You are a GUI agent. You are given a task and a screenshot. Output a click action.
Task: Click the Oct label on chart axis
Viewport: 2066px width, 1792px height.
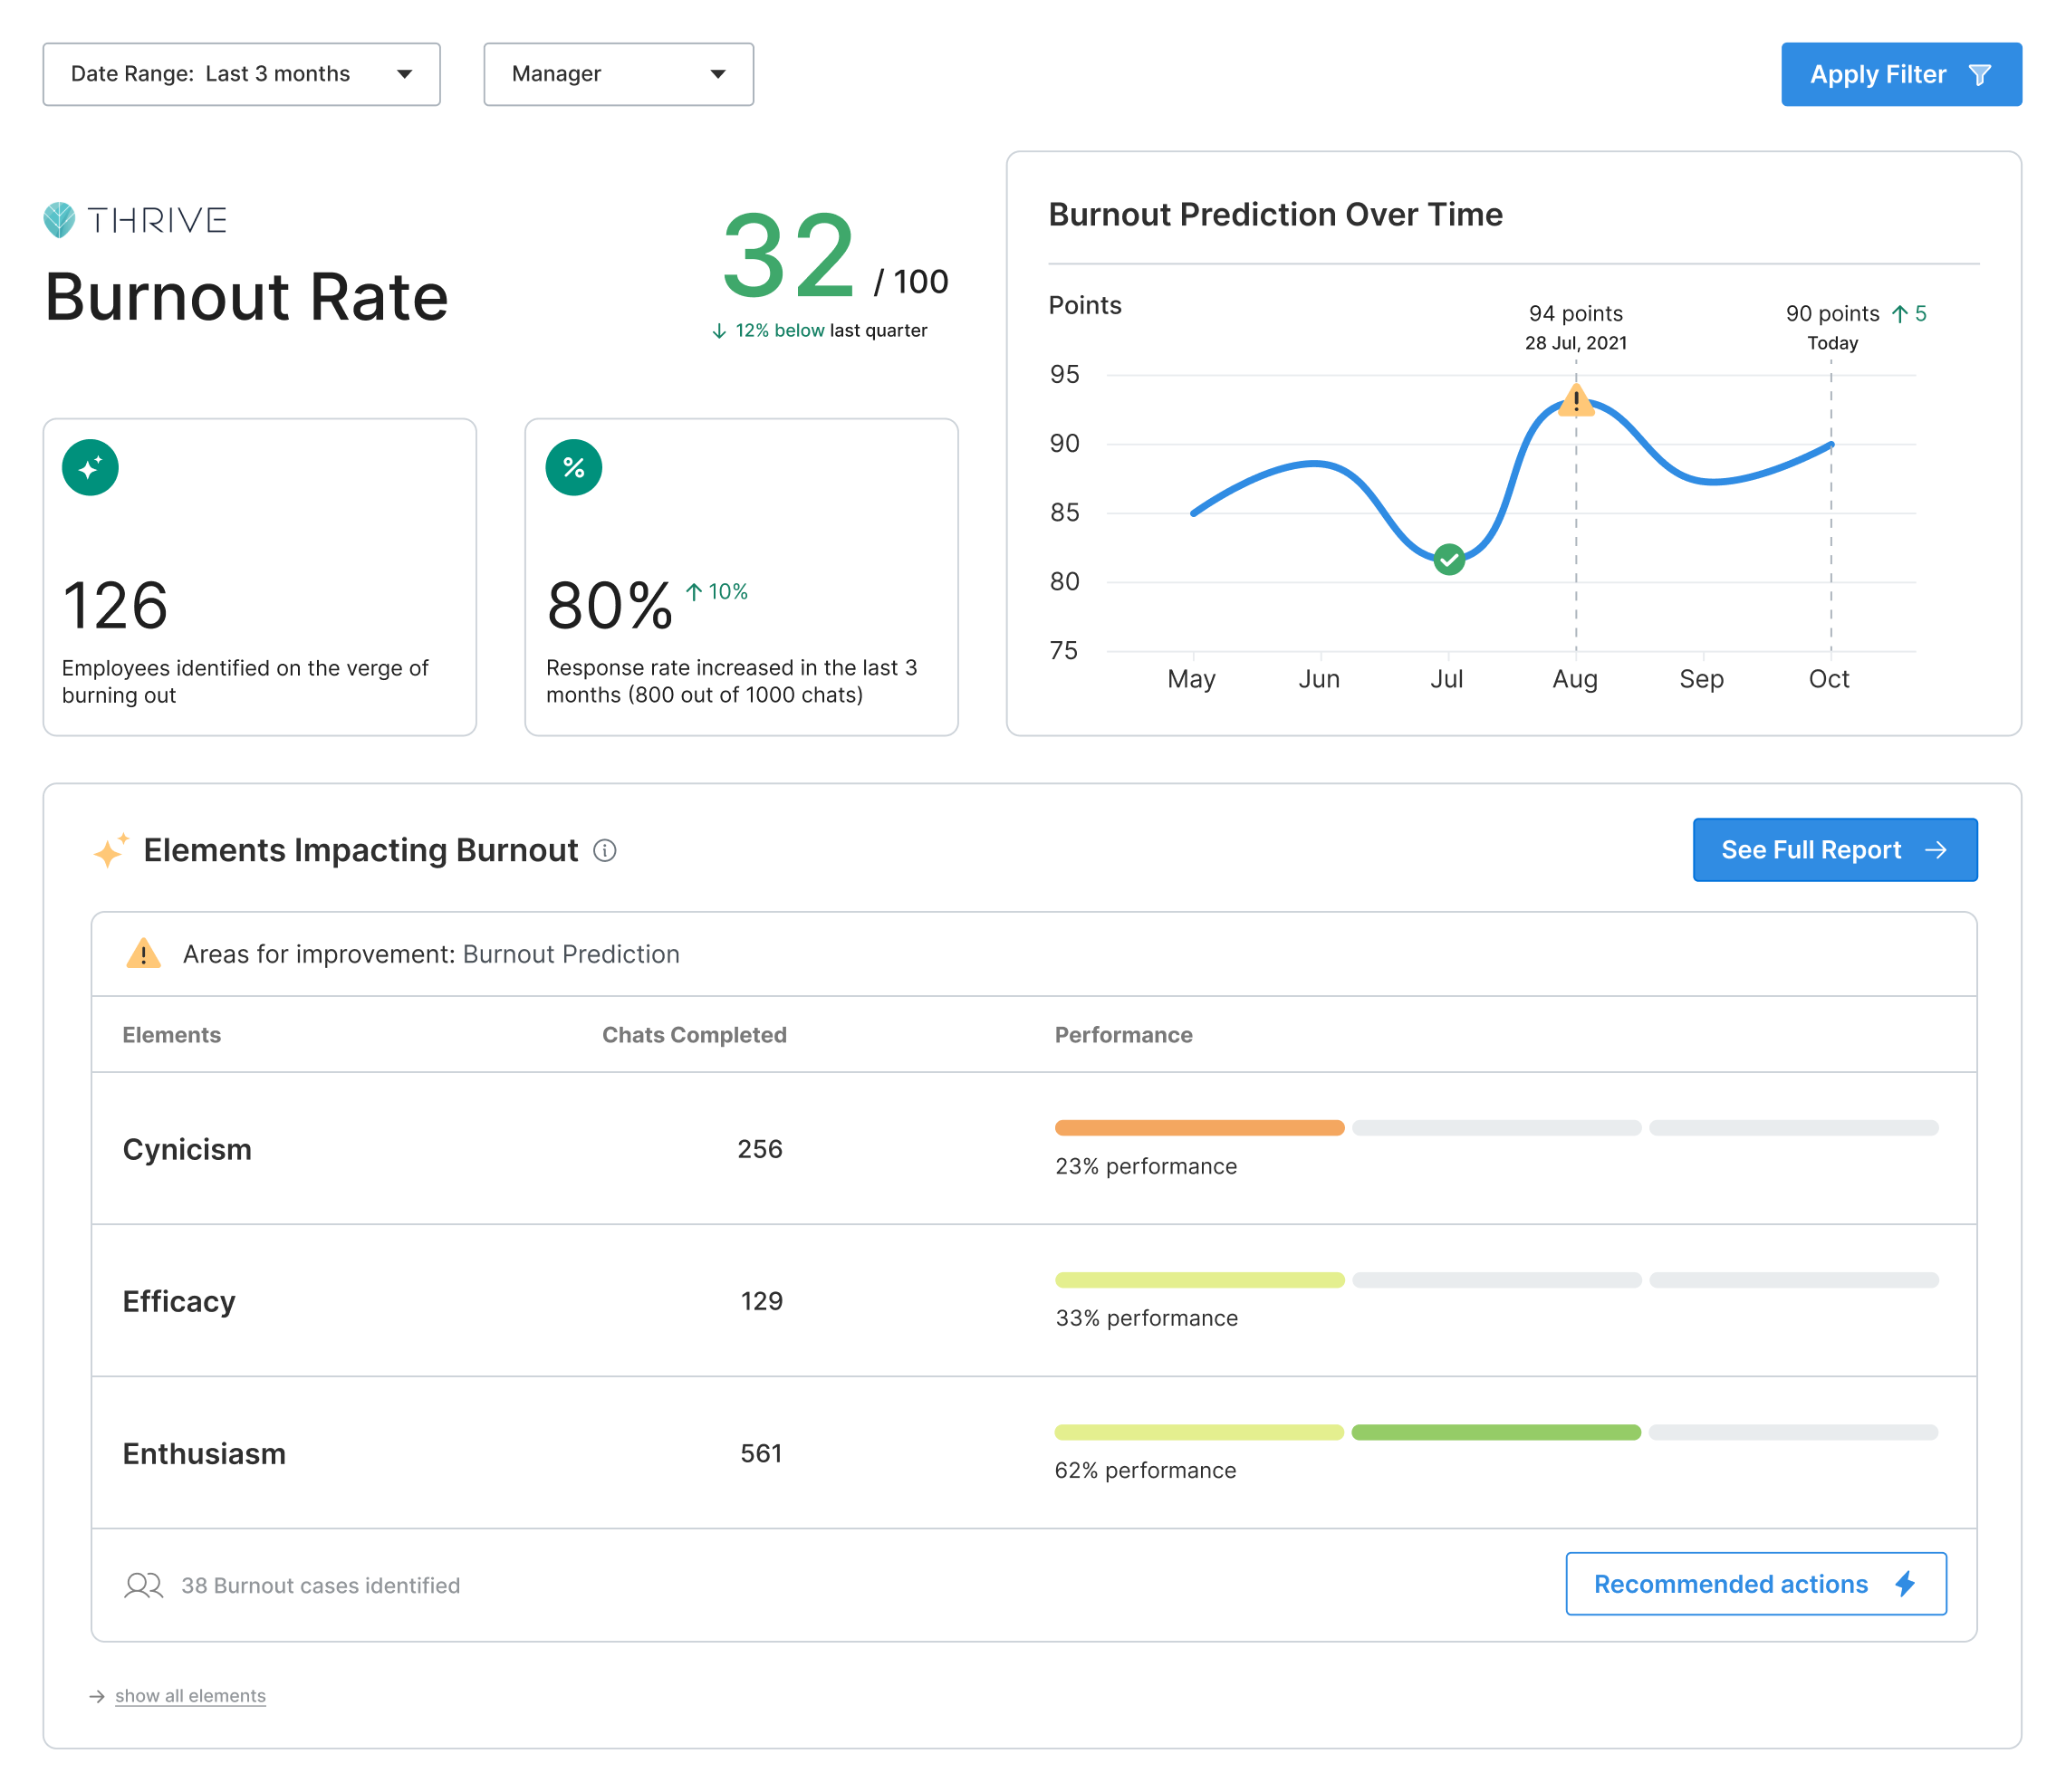[1828, 679]
